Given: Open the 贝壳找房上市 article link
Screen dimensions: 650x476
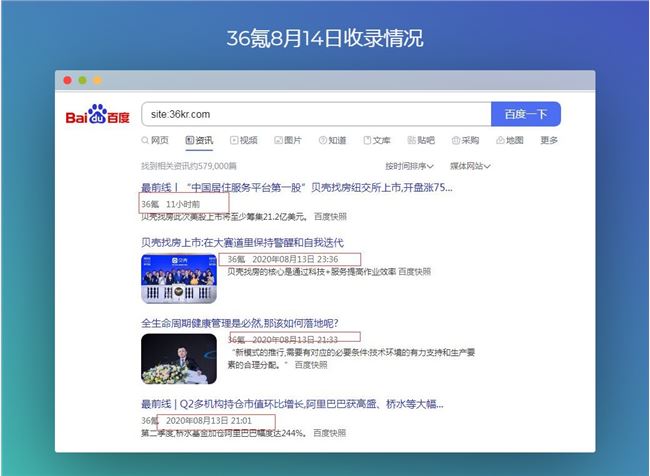Looking at the screenshot, I should click(243, 242).
